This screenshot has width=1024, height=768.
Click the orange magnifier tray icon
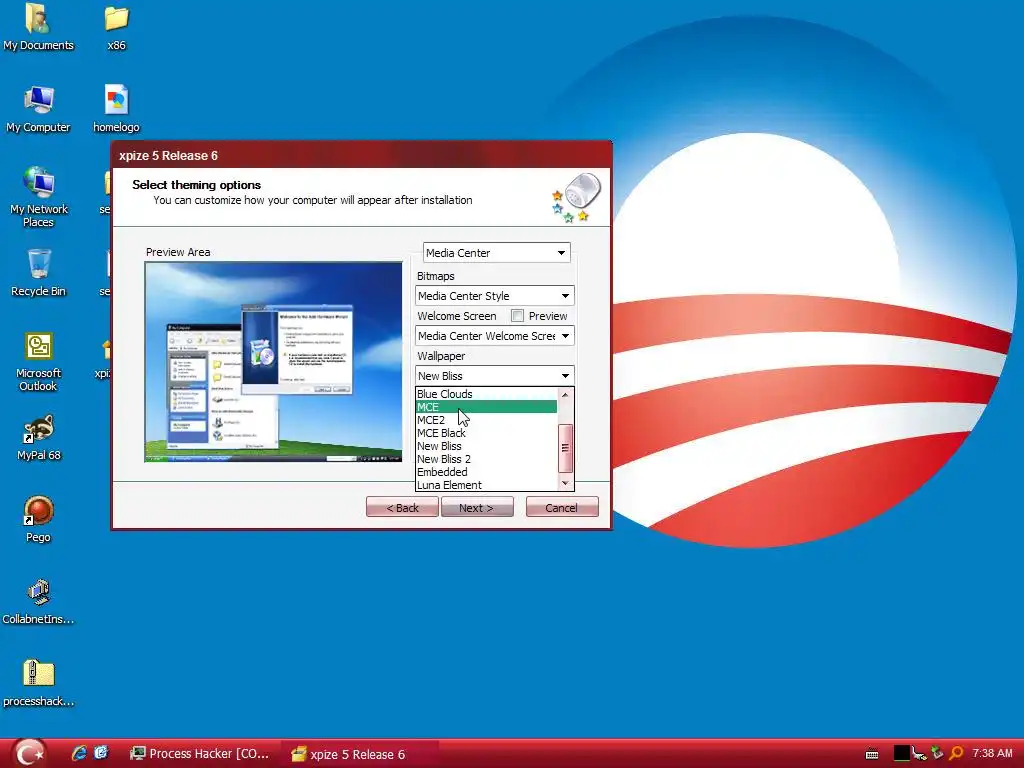click(x=956, y=754)
